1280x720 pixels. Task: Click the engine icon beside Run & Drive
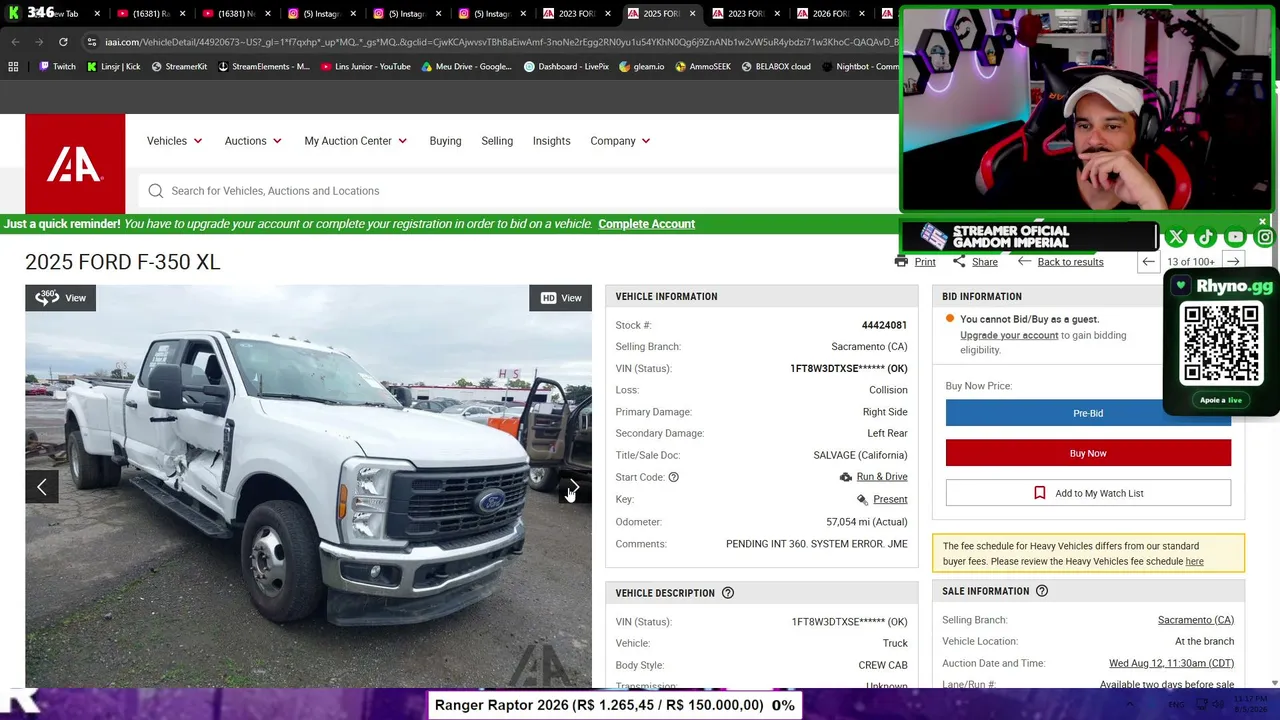[x=846, y=477]
